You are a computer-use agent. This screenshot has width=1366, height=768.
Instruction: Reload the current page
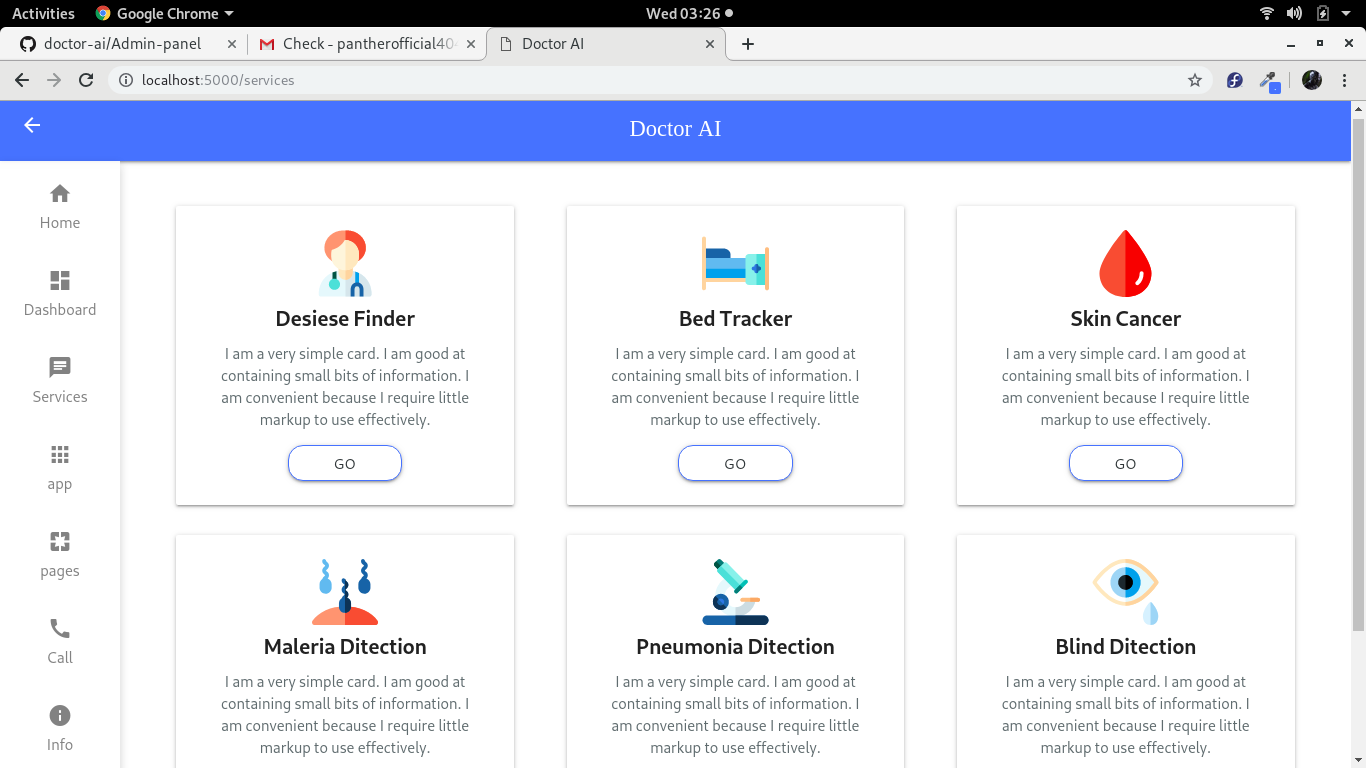click(86, 80)
